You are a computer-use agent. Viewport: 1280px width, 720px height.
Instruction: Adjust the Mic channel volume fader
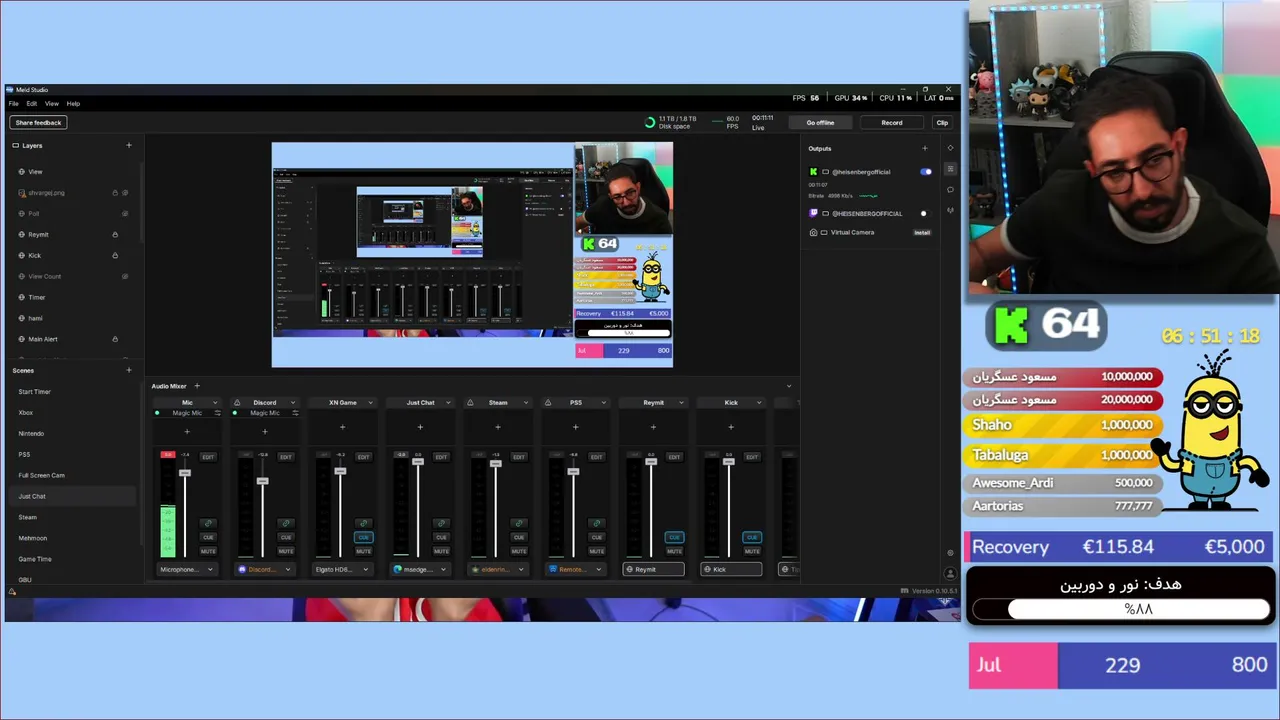pyautogui.click(x=184, y=472)
